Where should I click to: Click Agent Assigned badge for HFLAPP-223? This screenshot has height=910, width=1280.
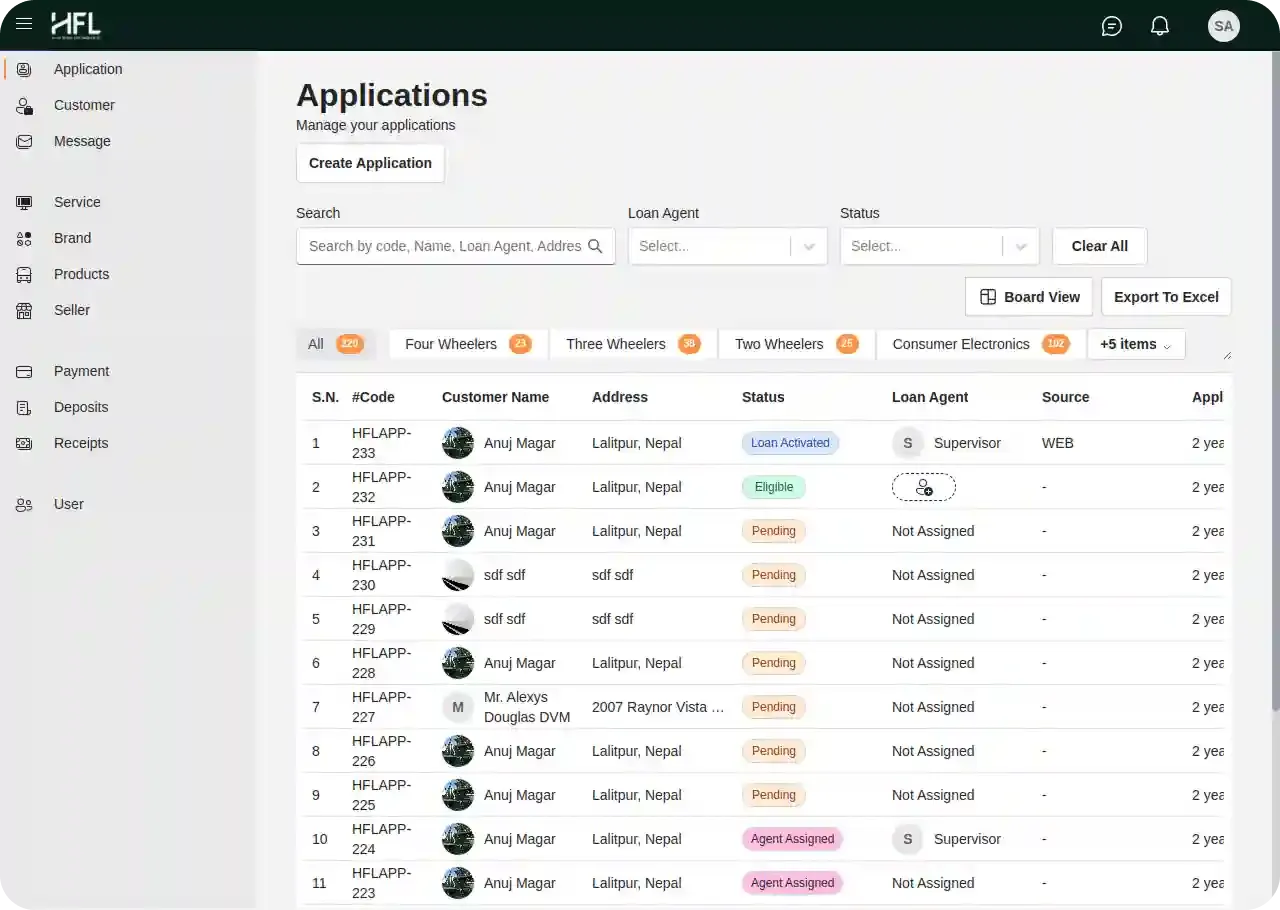(x=793, y=883)
